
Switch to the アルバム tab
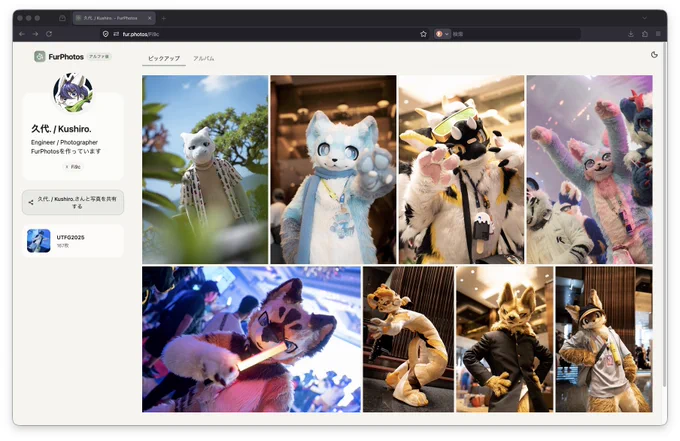tap(203, 58)
